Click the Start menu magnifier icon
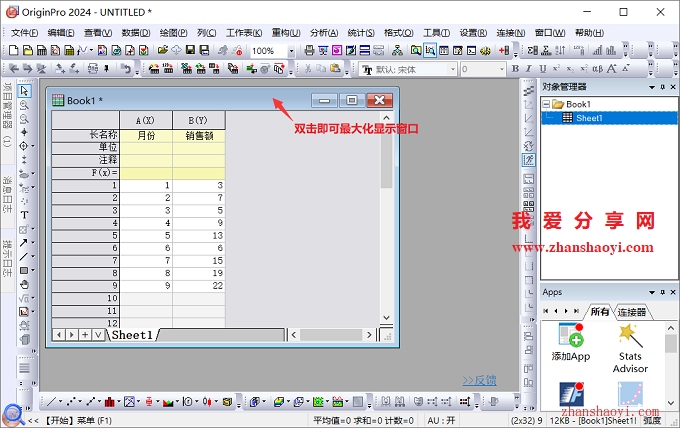This screenshot has height=428, width=680. pos(13,415)
